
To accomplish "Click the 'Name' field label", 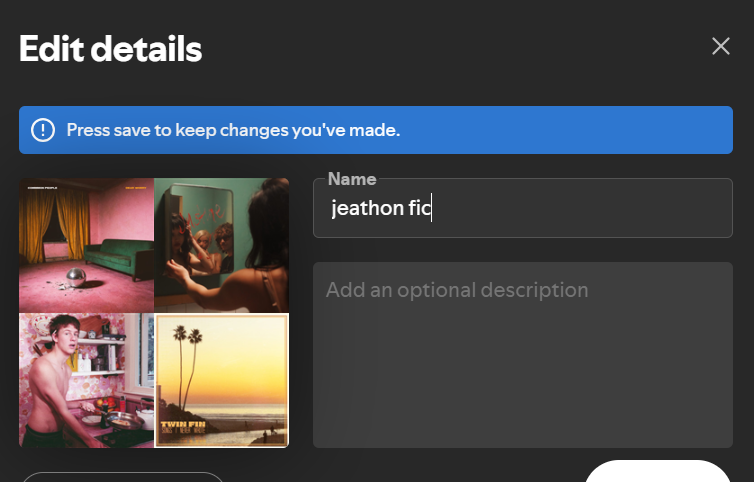I will (x=352, y=179).
